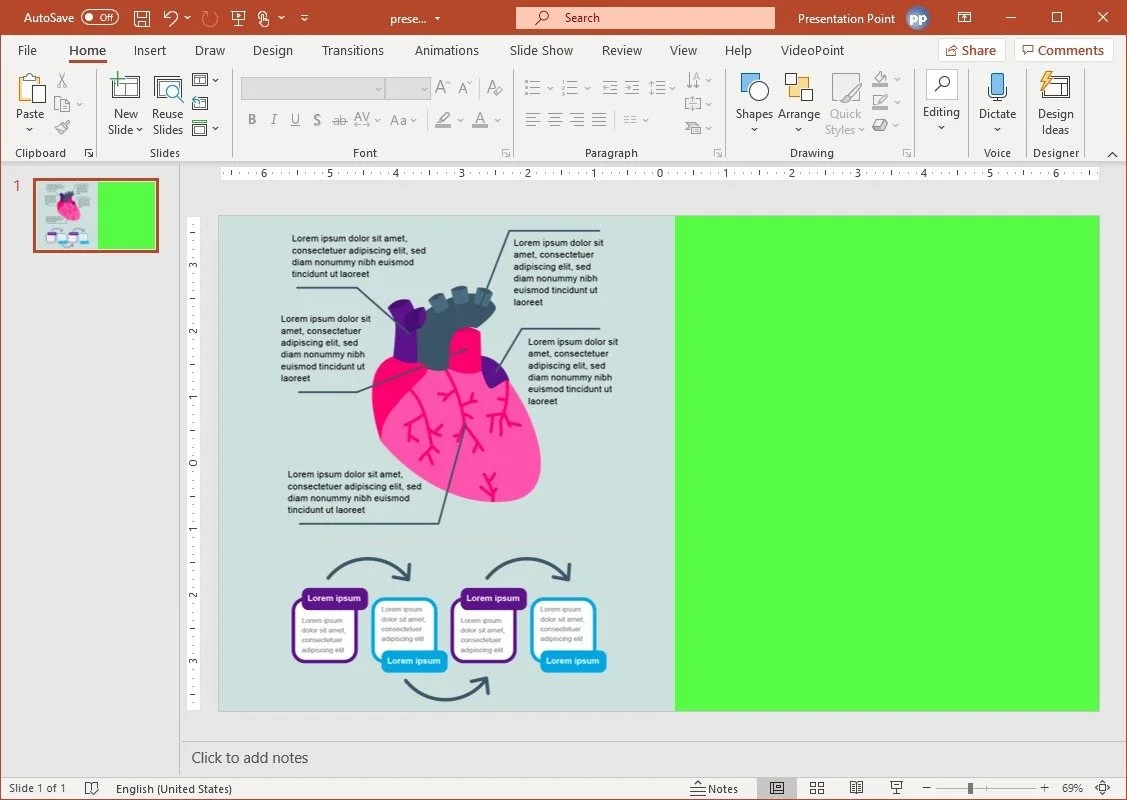Toggle the Notes pane in status bar
This screenshot has height=800, width=1127.
pos(715,788)
